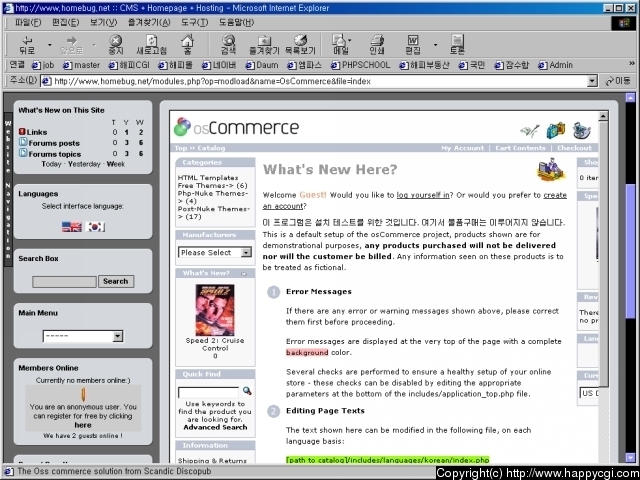Viewport: 640px width, 480px height.
Task: Click the What's New box arrow icon
Action: (x=244, y=274)
